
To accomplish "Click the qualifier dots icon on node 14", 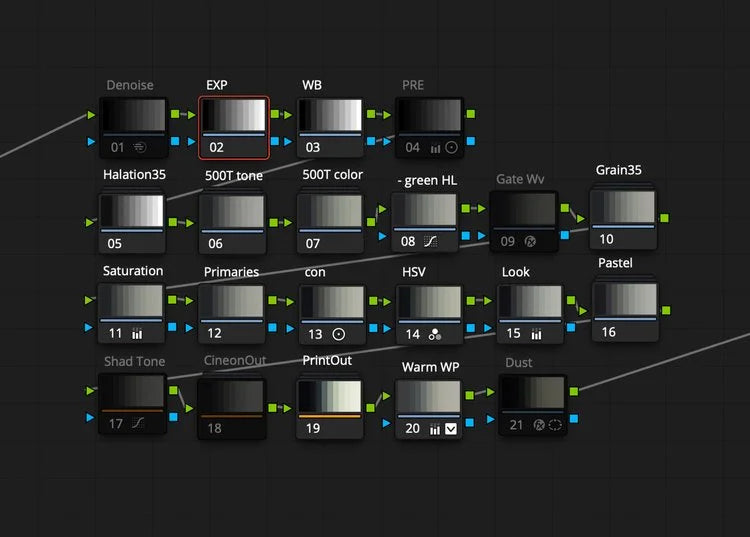I will (x=435, y=335).
